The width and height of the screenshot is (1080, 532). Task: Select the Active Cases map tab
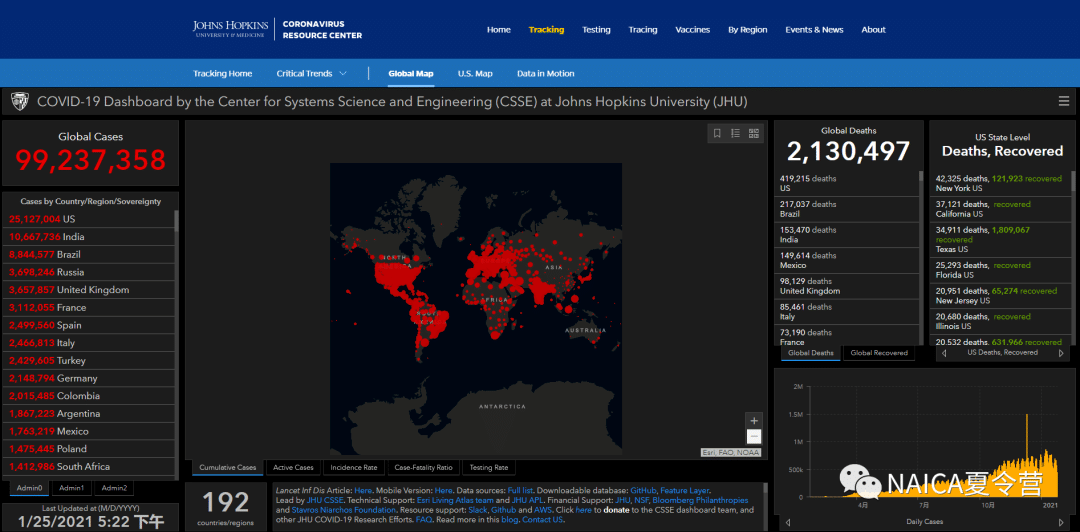[x=293, y=467]
